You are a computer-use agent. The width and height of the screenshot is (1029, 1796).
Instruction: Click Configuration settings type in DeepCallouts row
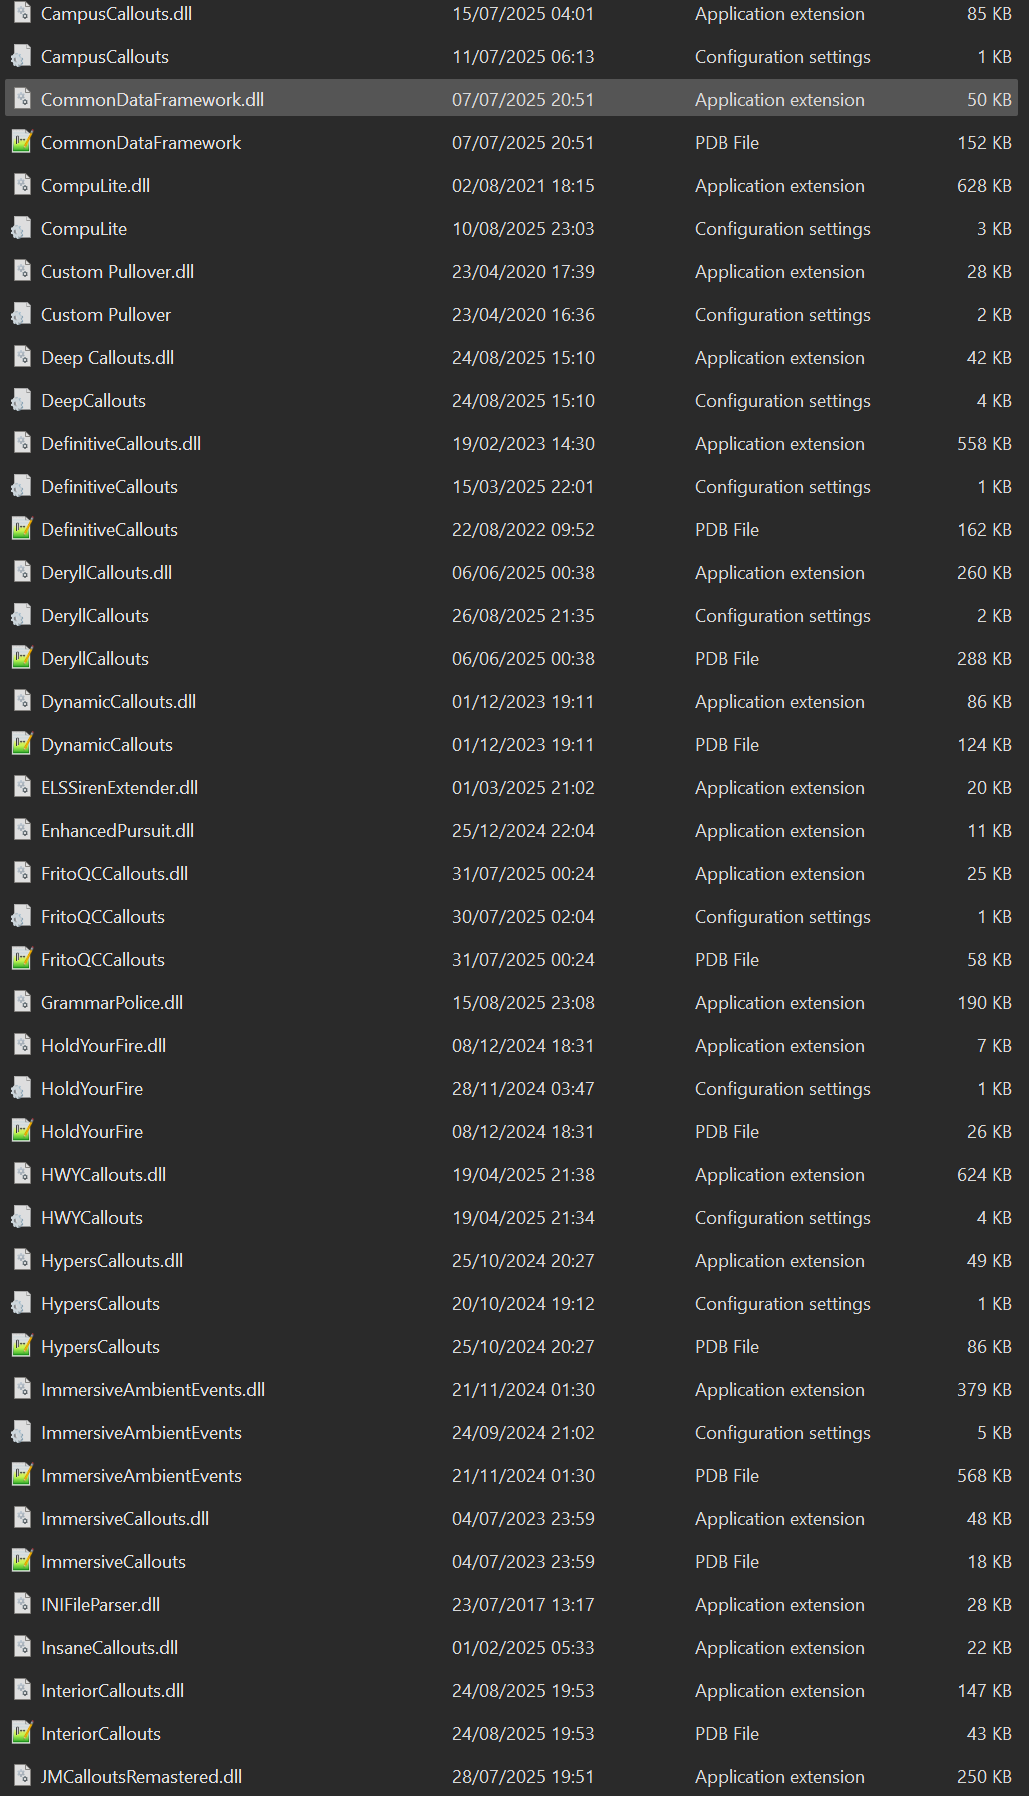tap(783, 401)
